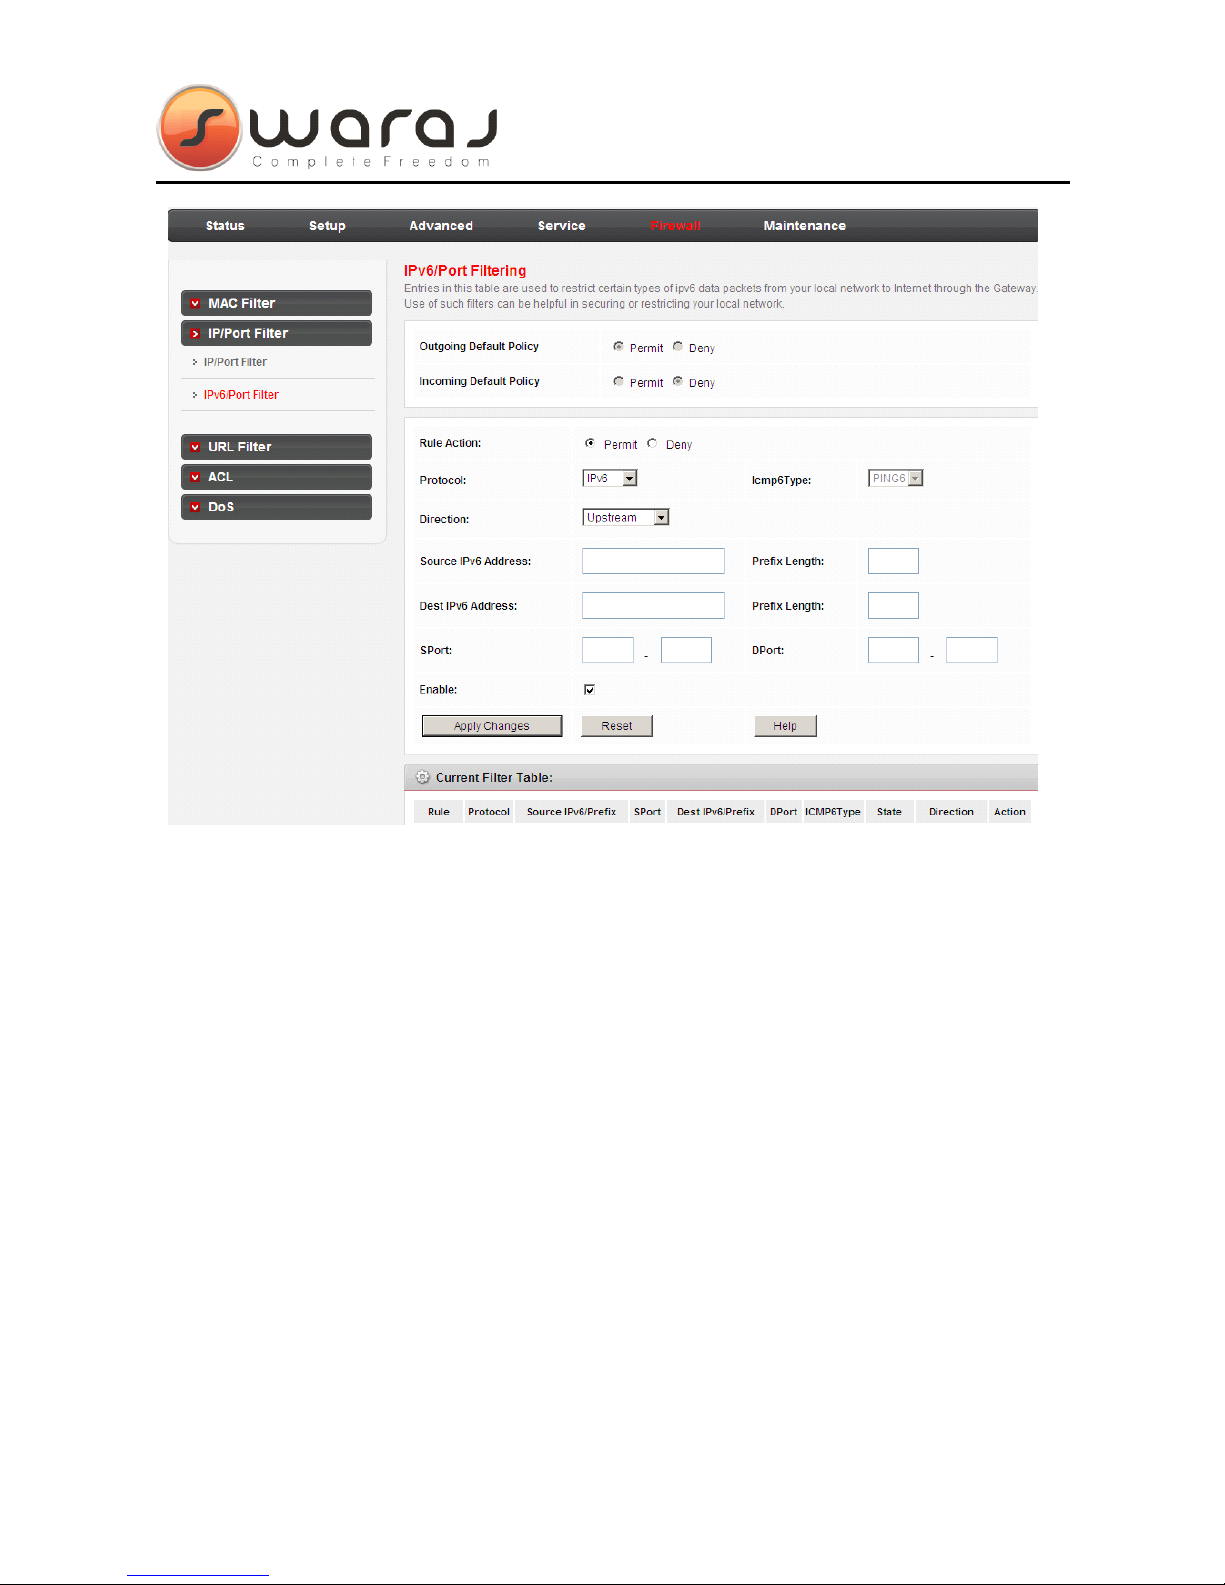Click the Dest Prefix Length field
Image resolution: width=1225 pixels, height=1585 pixels.
[x=893, y=605]
